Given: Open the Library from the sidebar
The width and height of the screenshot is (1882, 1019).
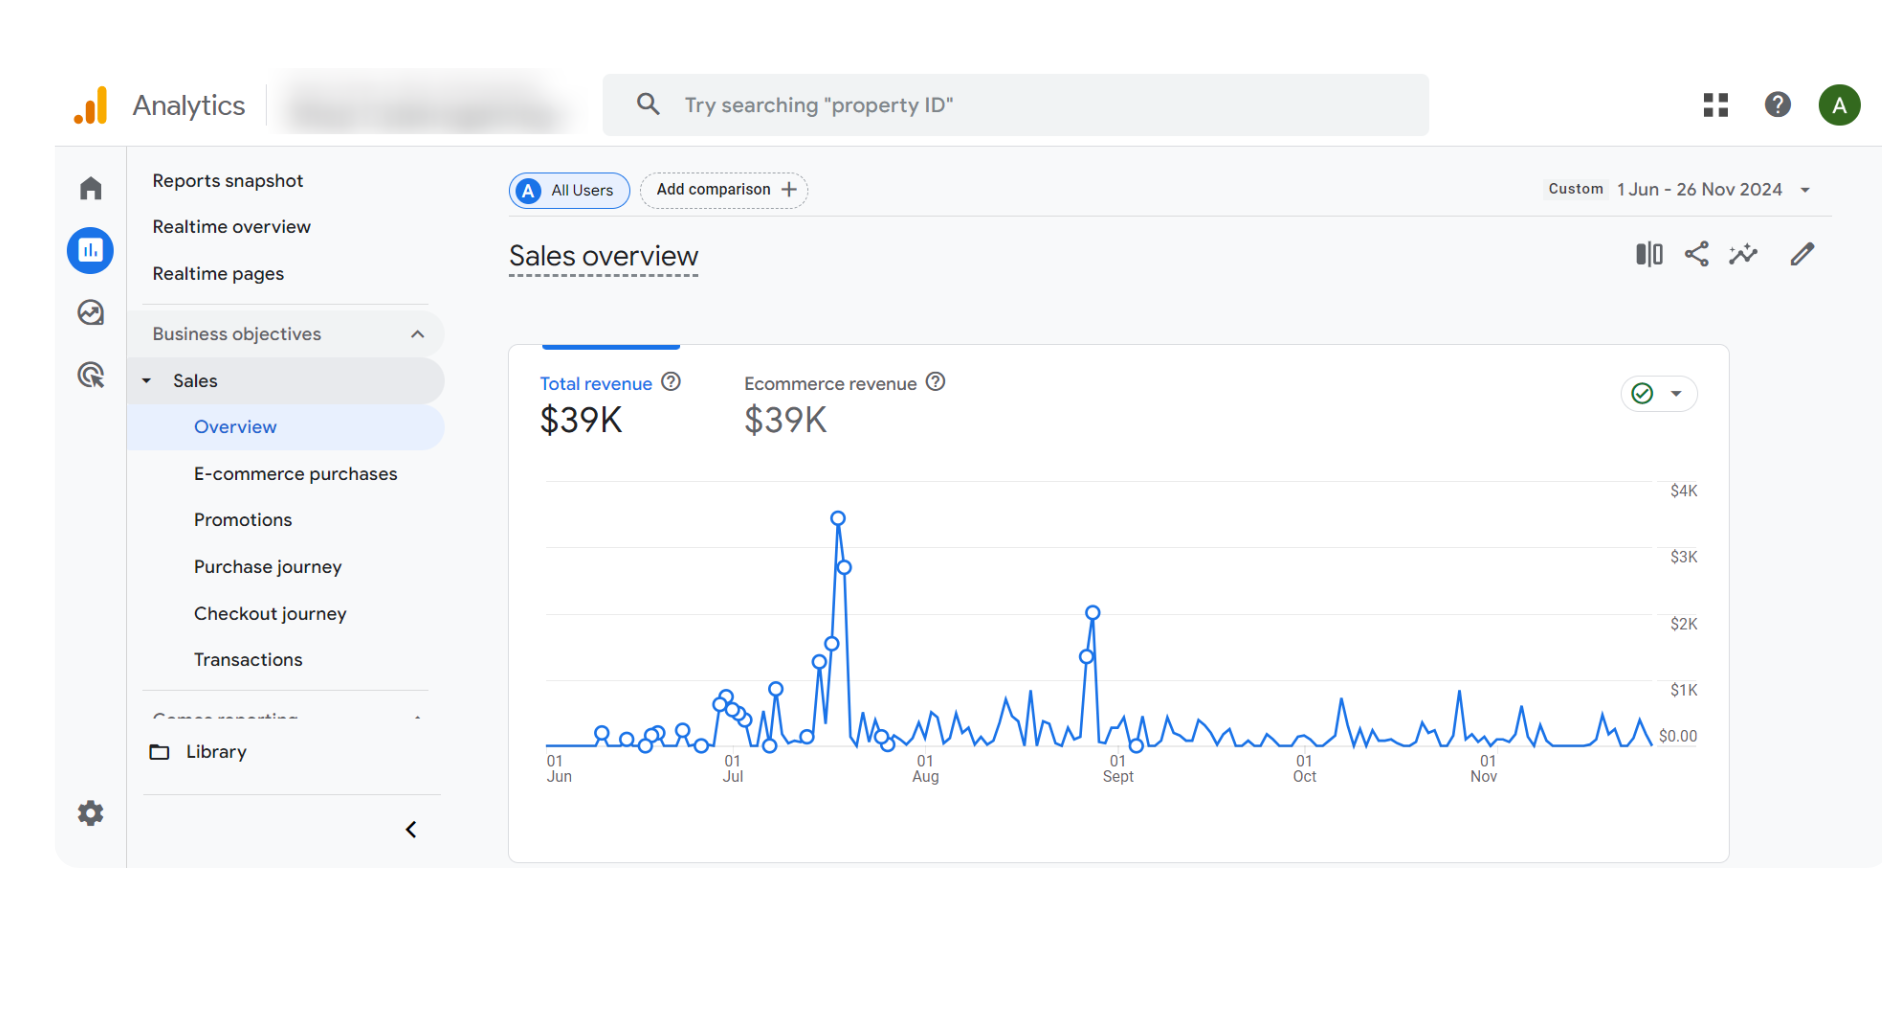Looking at the screenshot, I should point(215,751).
